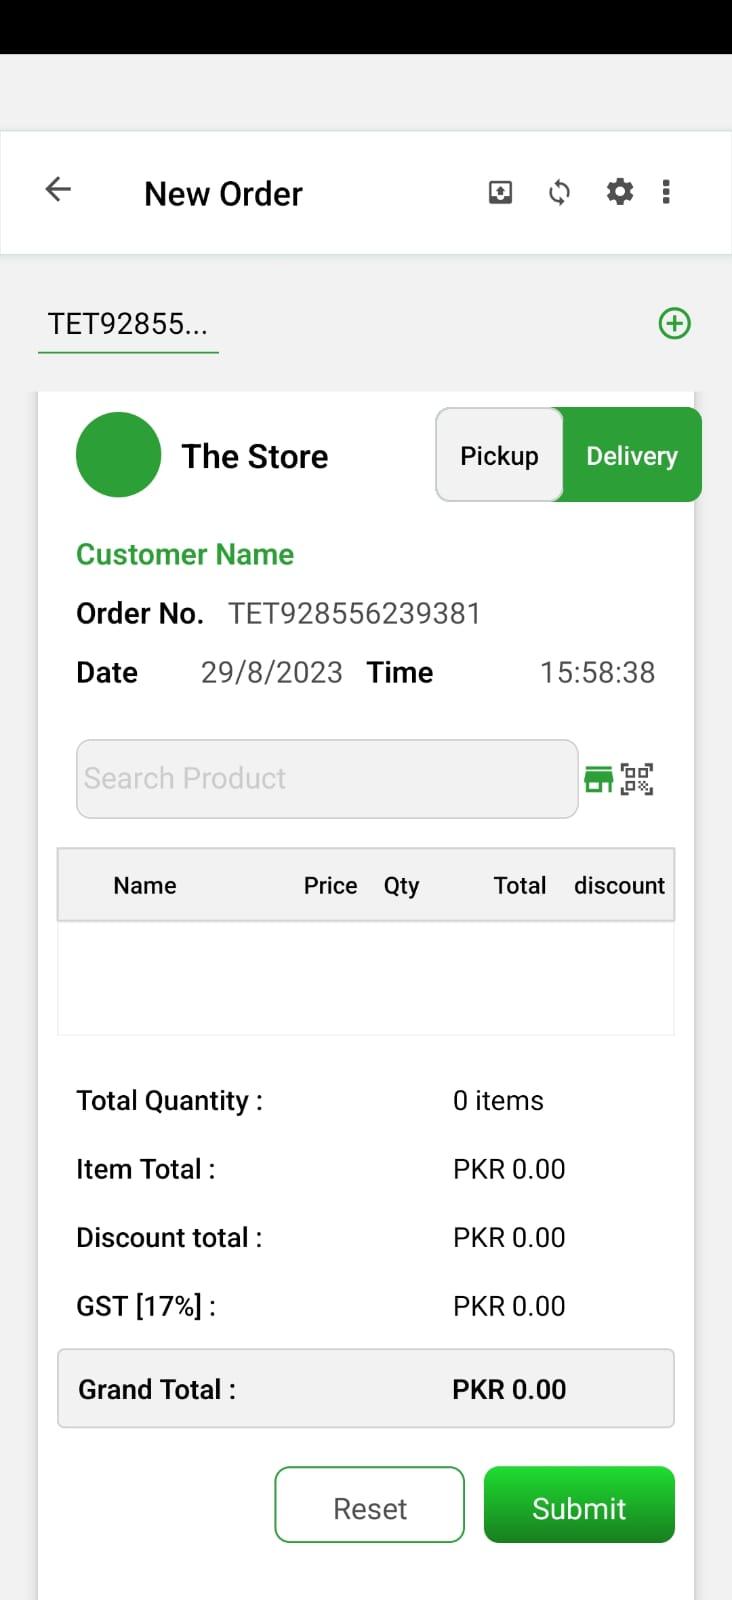Tap the upload box icon in header
732x1600 pixels.
click(500, 192)
